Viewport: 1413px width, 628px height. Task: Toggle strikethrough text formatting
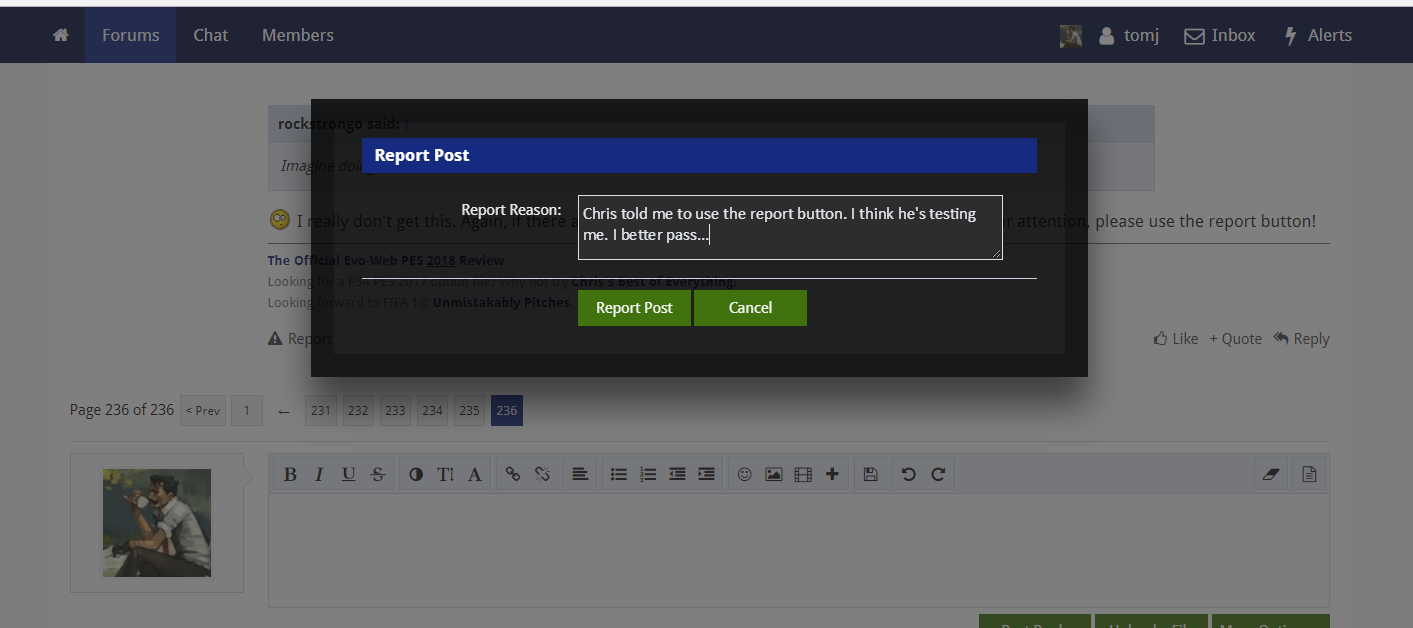(377, 475)
